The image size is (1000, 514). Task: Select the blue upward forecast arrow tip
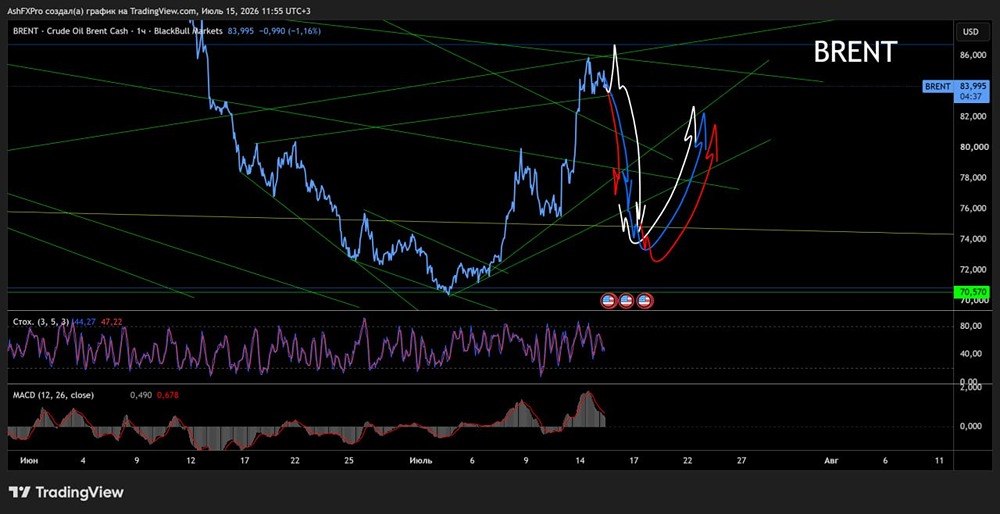point(703,117)
